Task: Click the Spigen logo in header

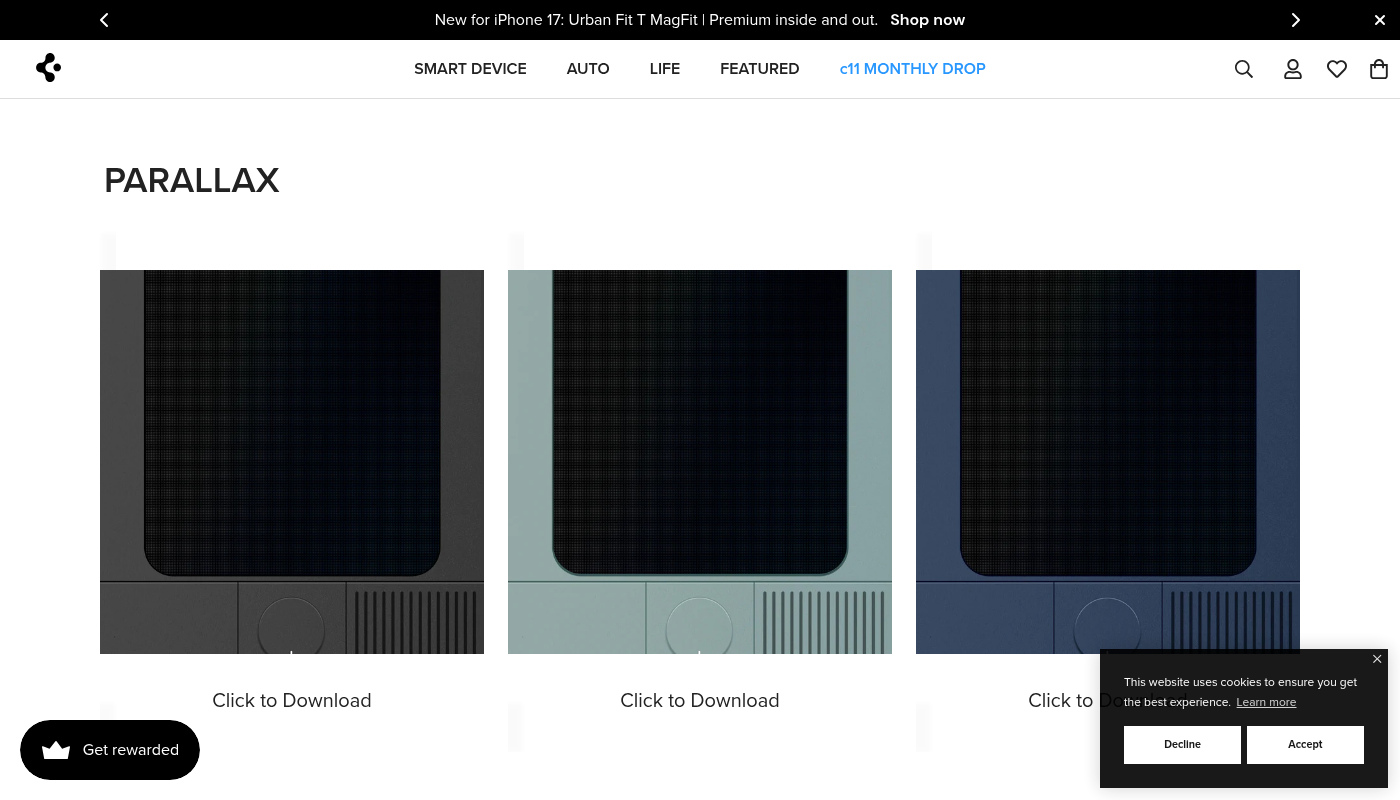Action: pyautogui.click(x=48, y=68)
